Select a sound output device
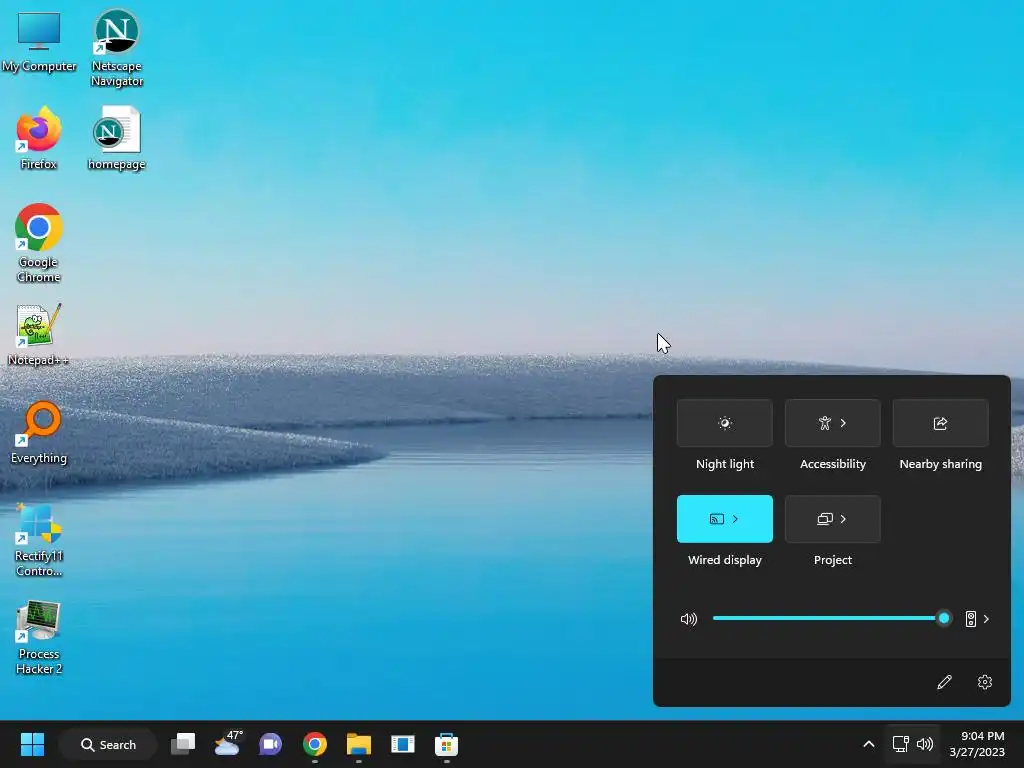Screen dimensions: 1024x768 coord(977,619)
